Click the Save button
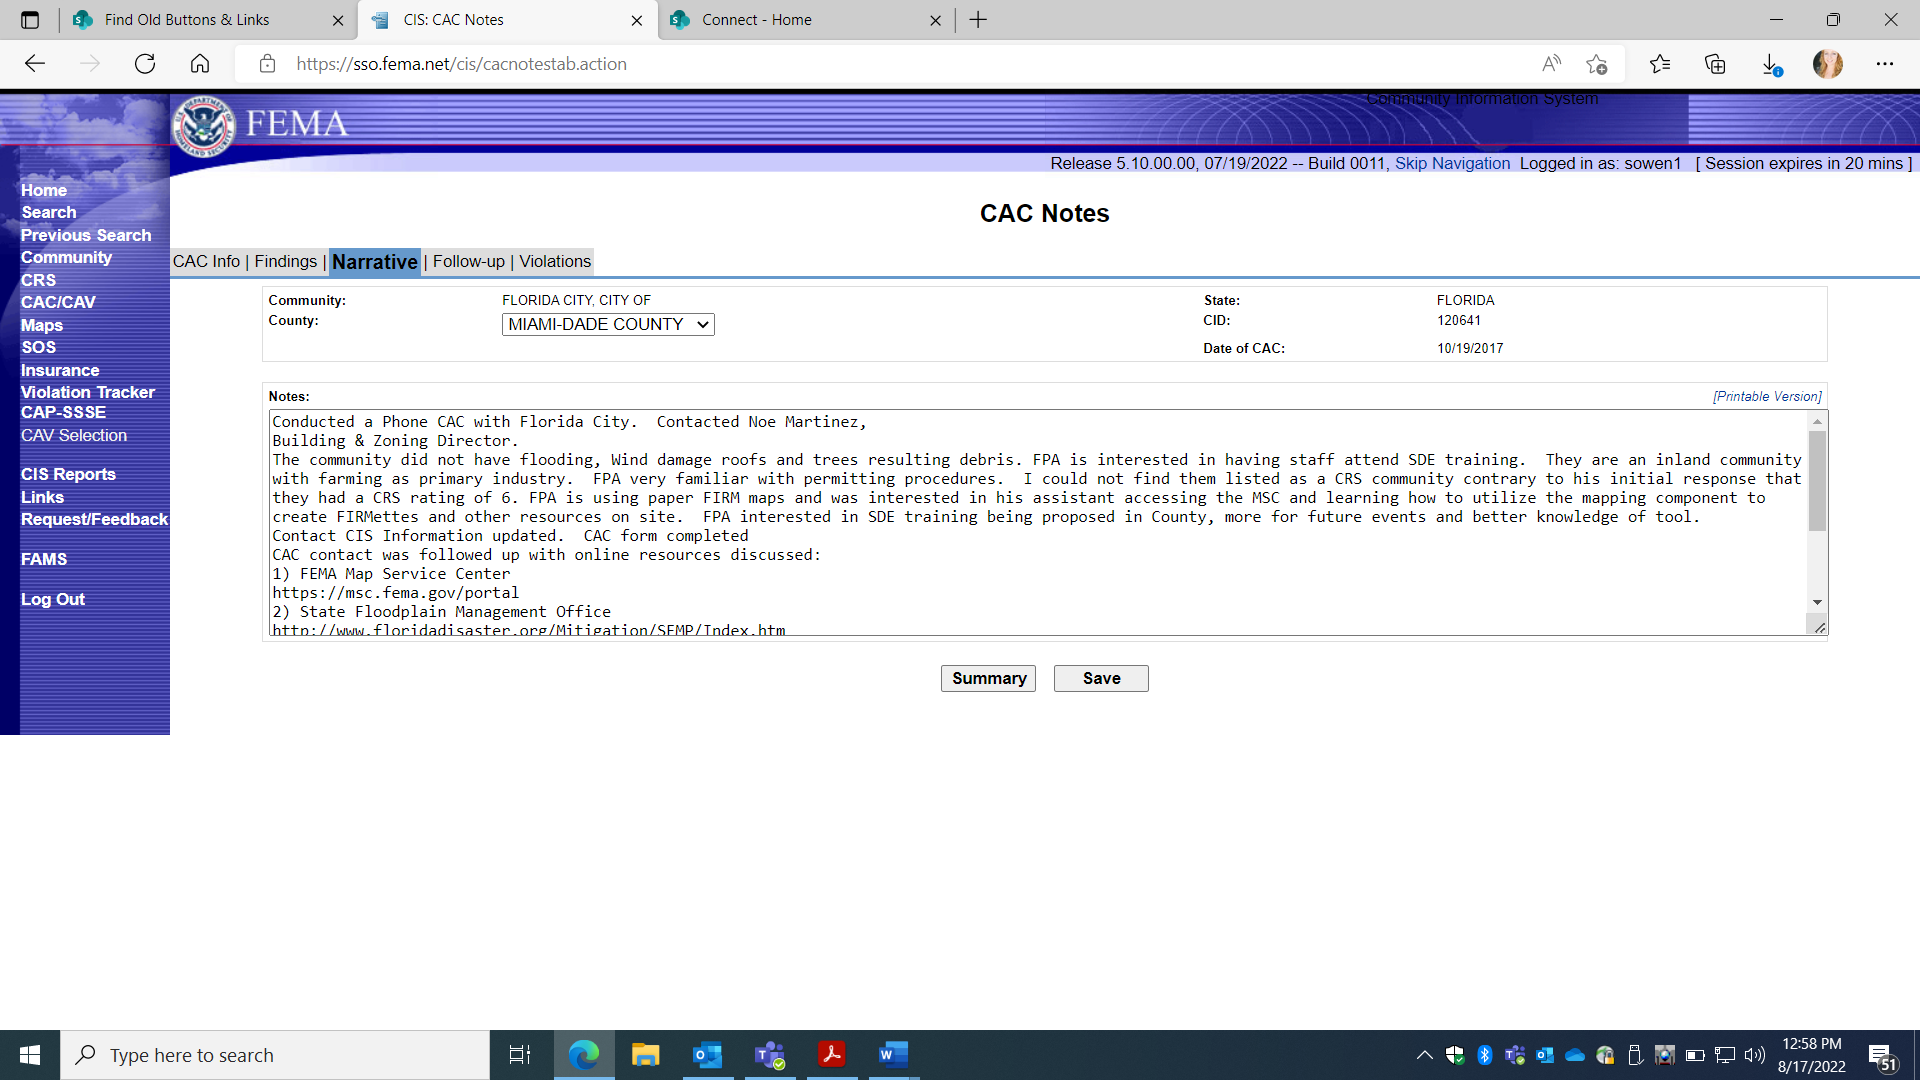The width and height of the screenshot is (1920, 1080). [1101, 678]
